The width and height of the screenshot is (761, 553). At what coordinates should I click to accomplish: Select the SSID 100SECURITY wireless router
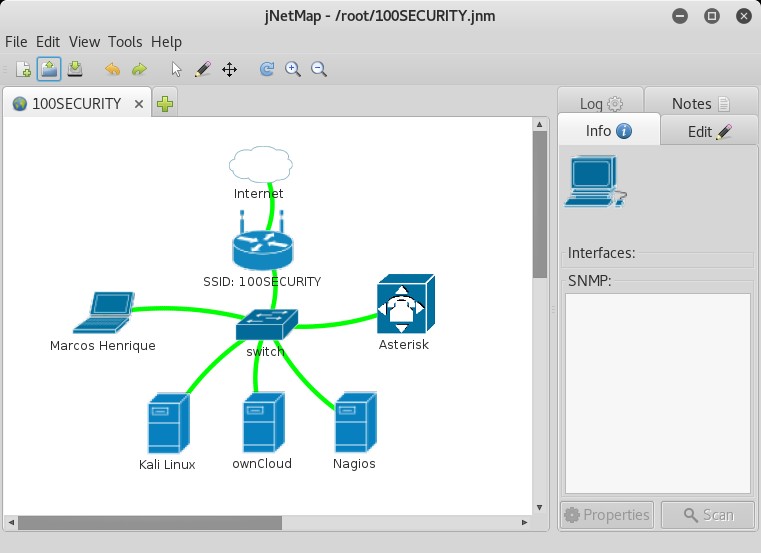(x=263, y=241)
